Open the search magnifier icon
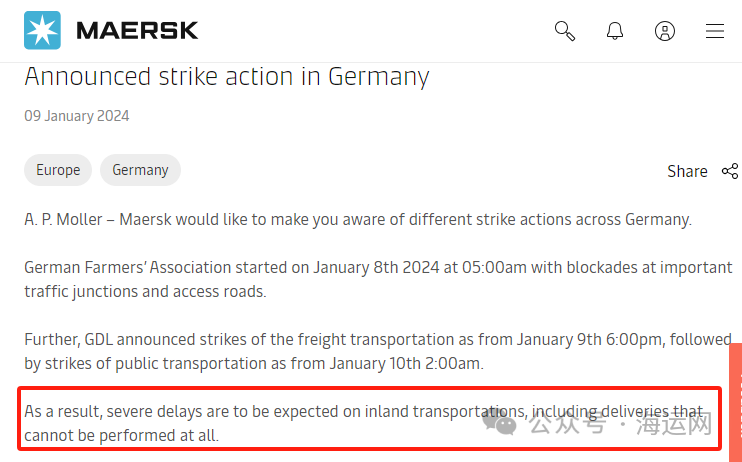 point(565,31)
